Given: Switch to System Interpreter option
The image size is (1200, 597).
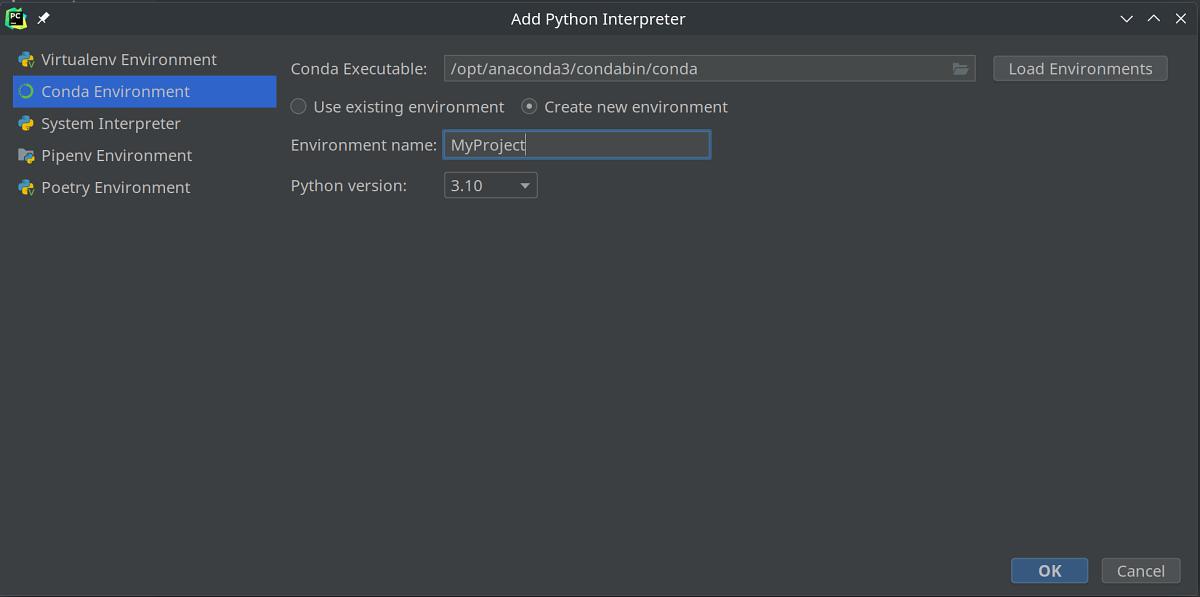Looking at the screenshot, I should (x=110, y=123).
